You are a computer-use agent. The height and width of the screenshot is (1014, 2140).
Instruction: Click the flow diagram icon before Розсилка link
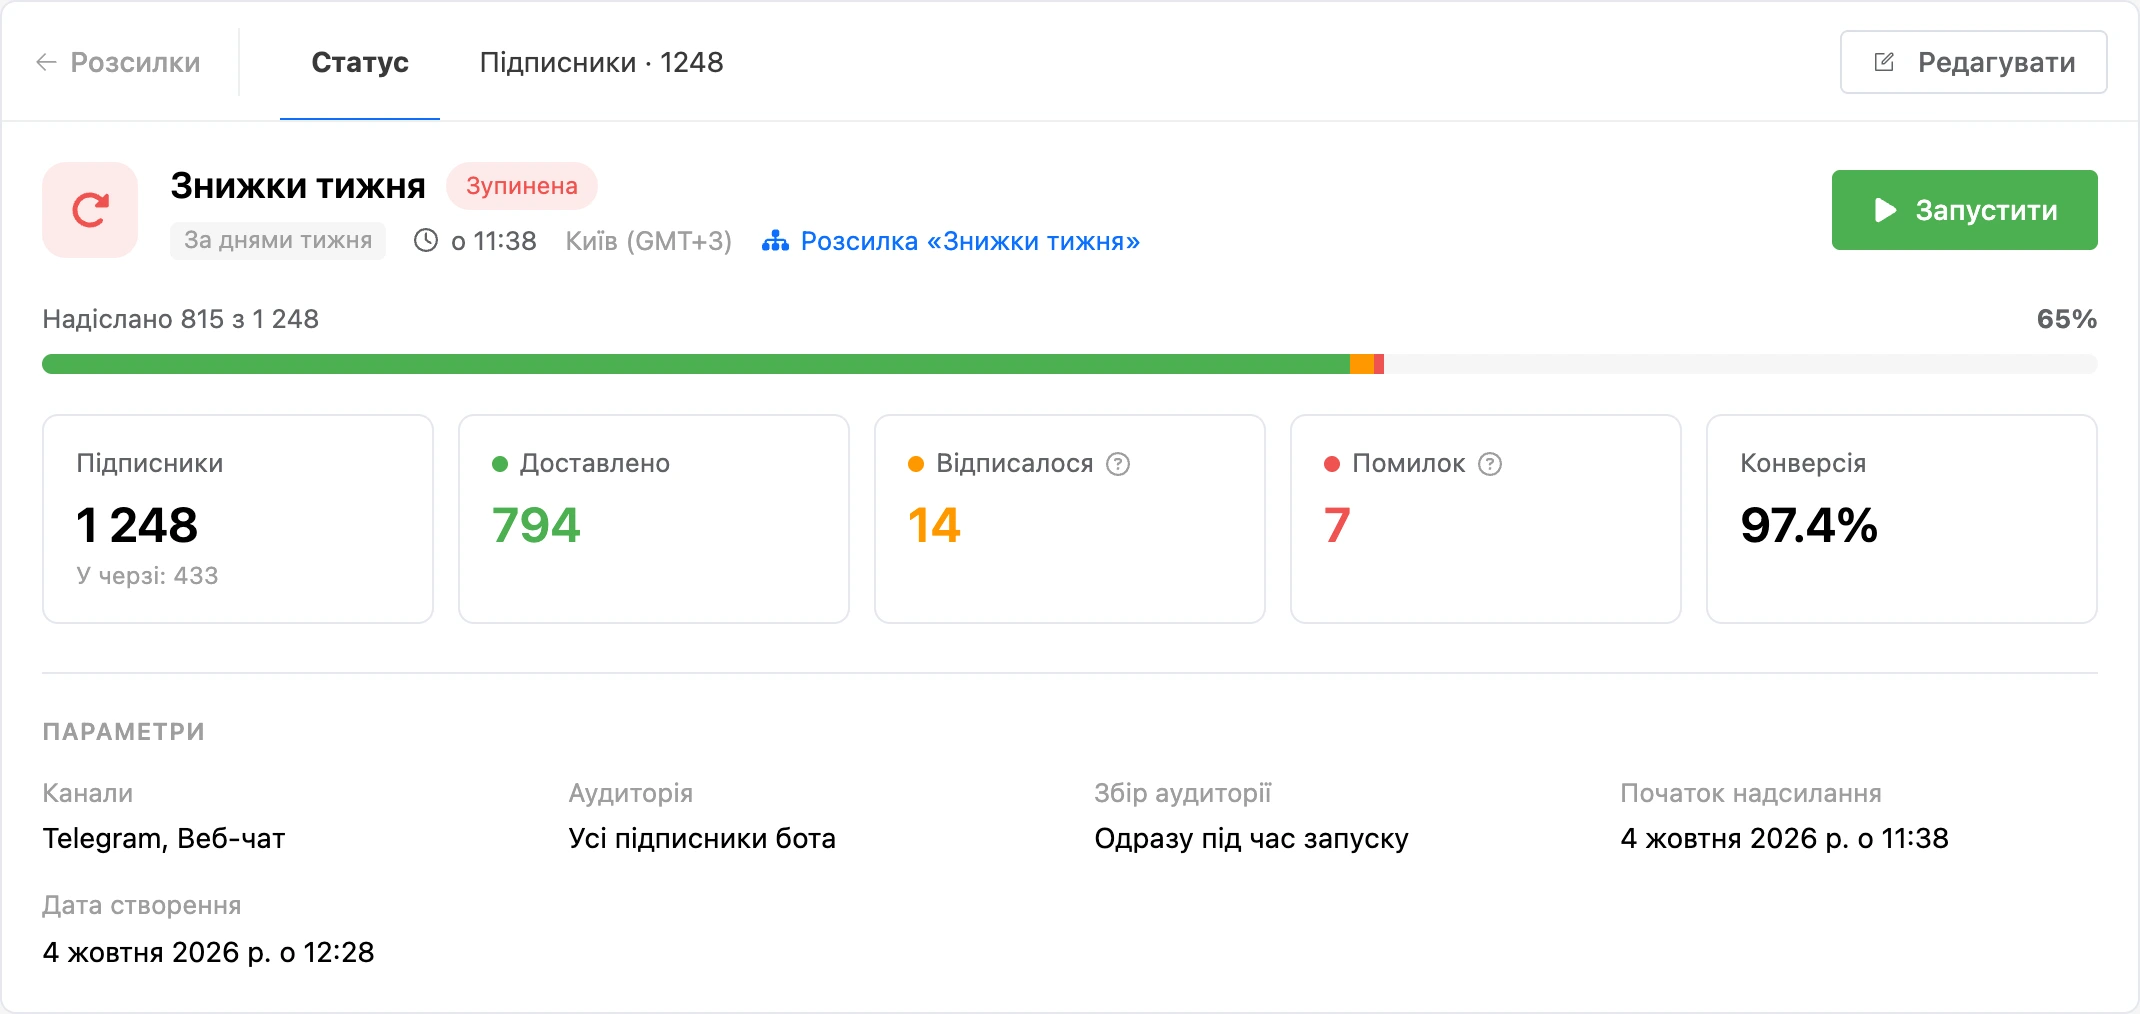click(775, 241)
